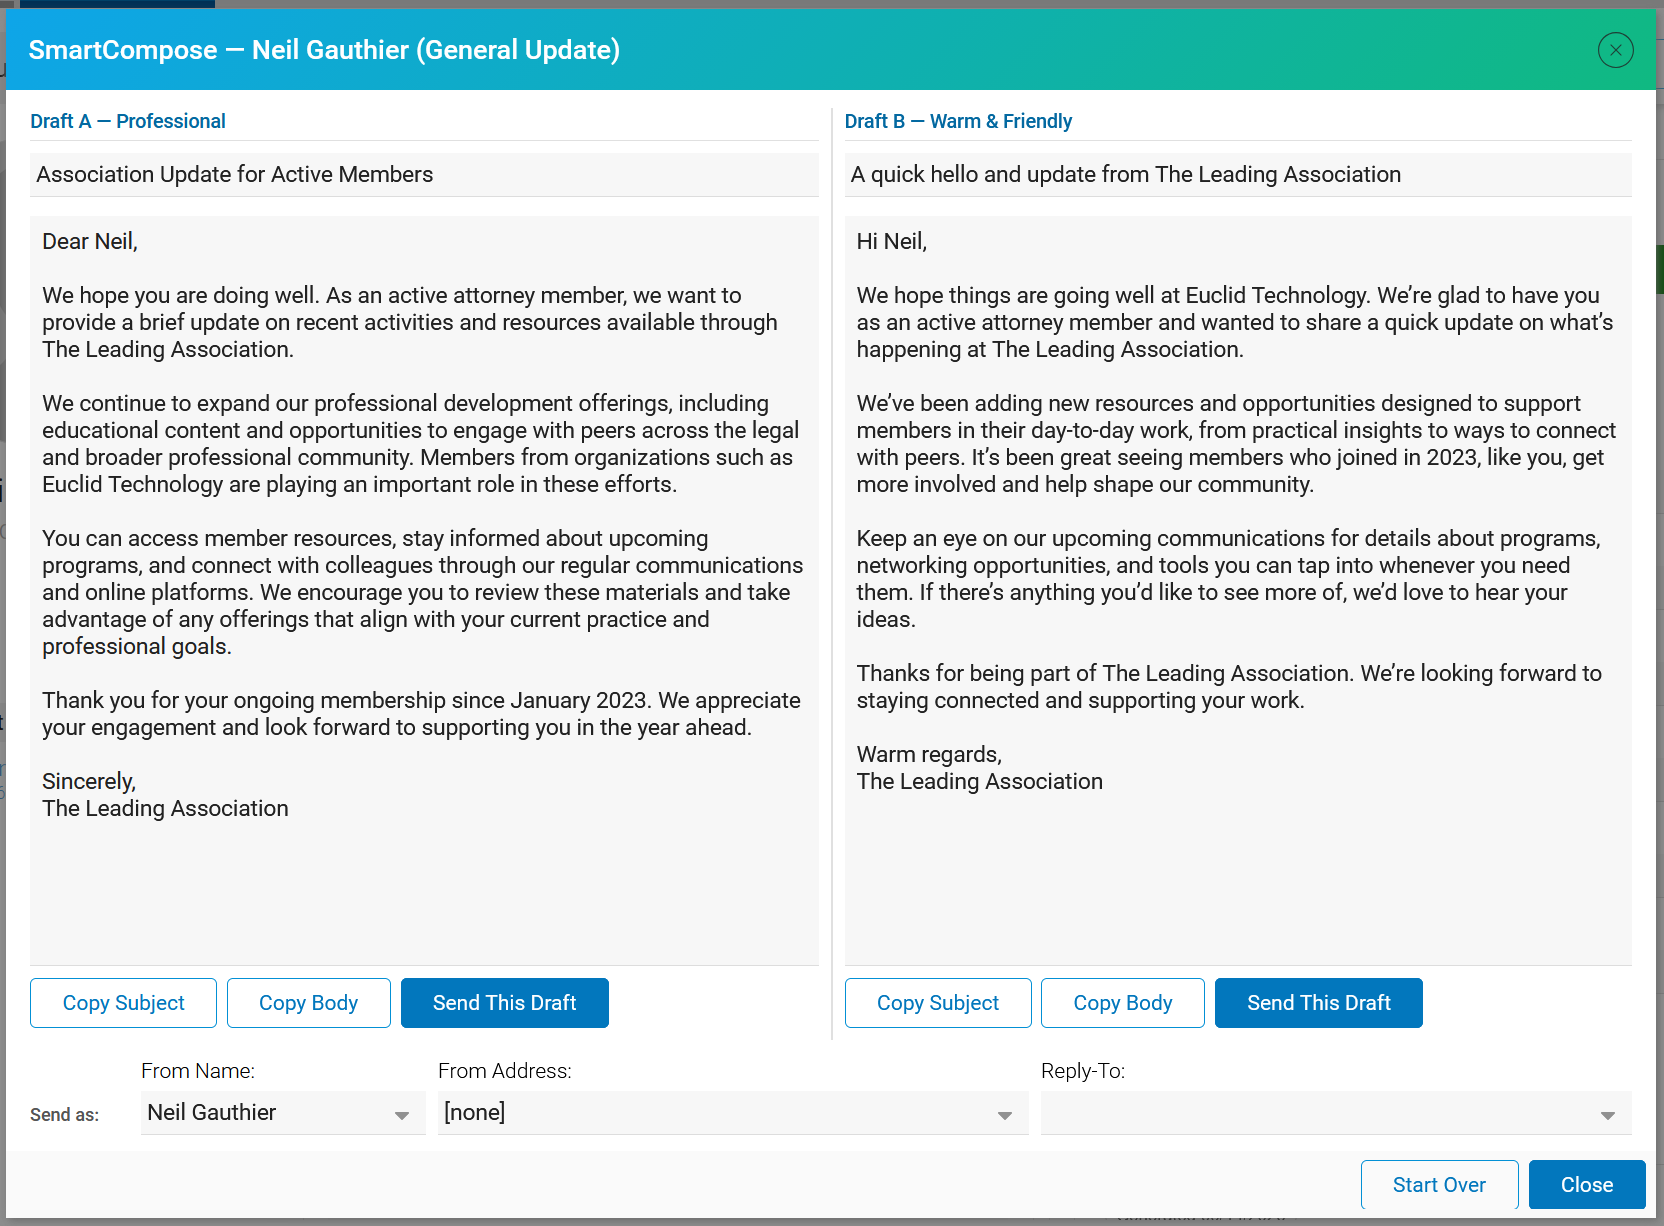Select the Draft A — Professional heading
The width and height of the screenshot is (1664, 1226).
pyautogui.click(x=128, y=121)
